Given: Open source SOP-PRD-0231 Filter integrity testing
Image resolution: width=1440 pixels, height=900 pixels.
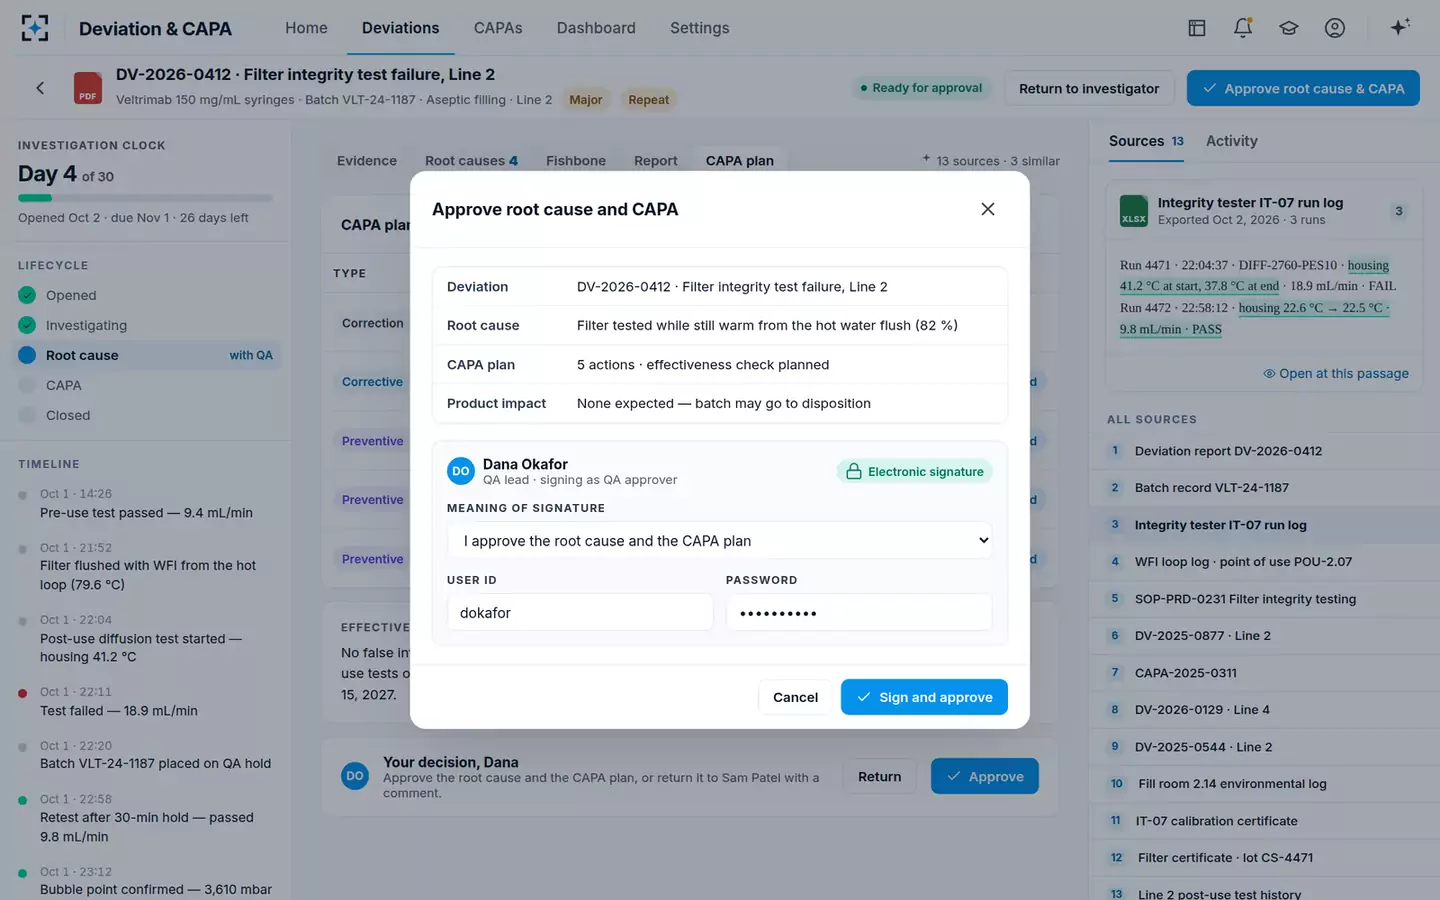Looking at the screenshot, I should tap(1264, 599).
